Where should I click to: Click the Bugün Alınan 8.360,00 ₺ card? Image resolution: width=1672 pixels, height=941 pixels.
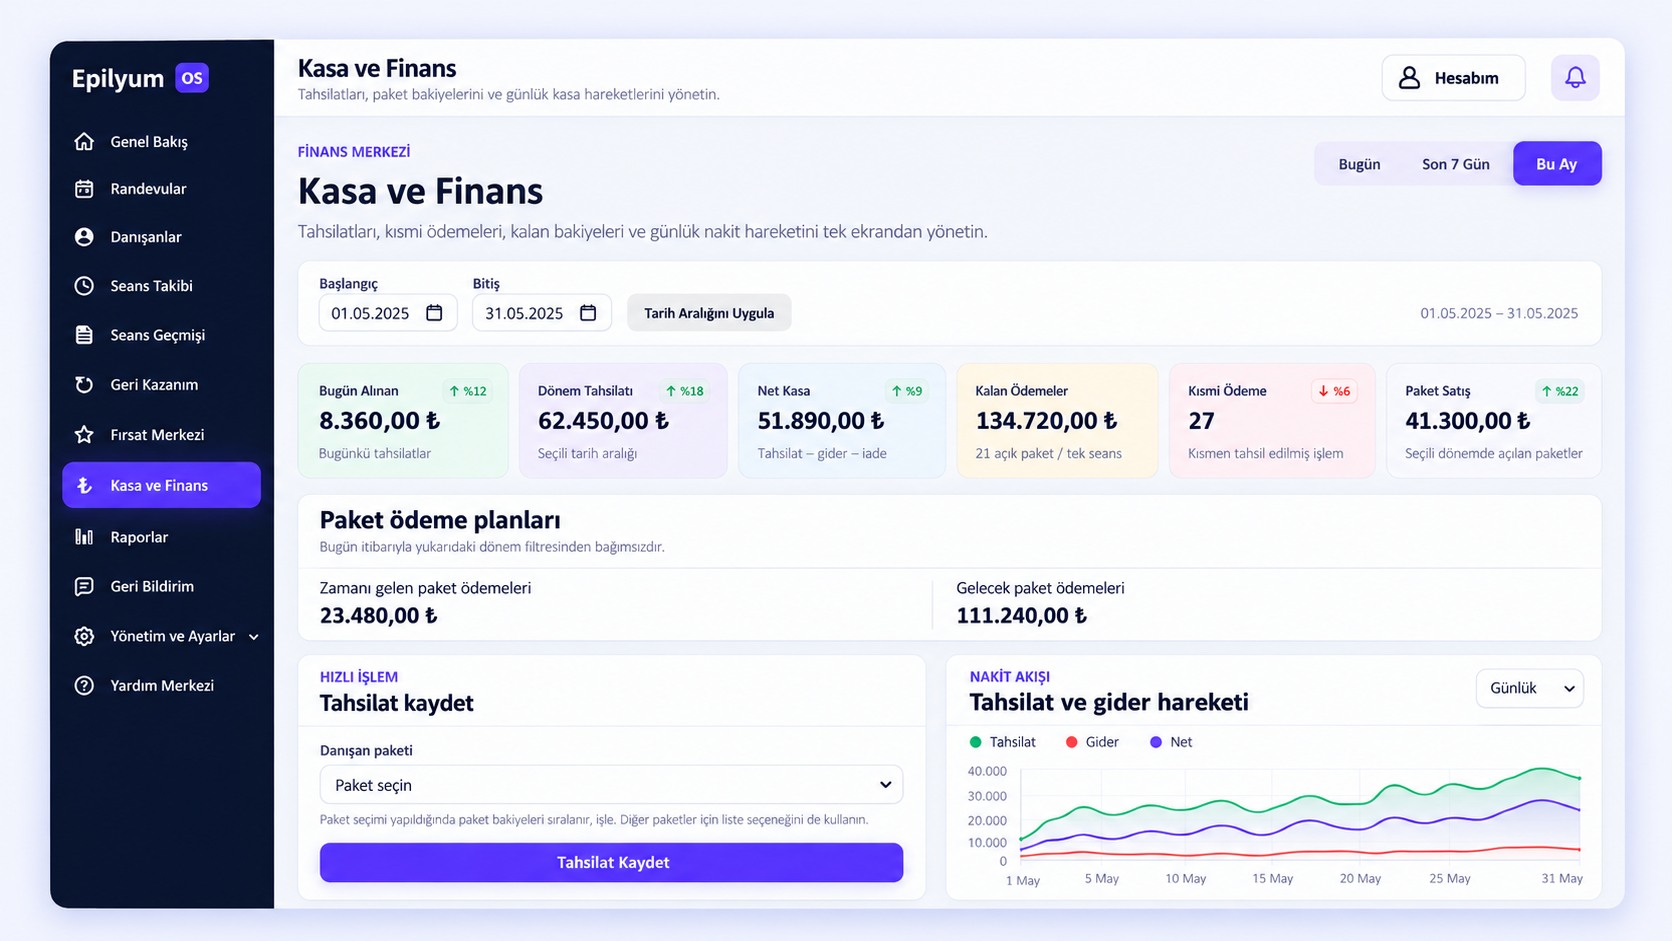(x=403, y=421)
